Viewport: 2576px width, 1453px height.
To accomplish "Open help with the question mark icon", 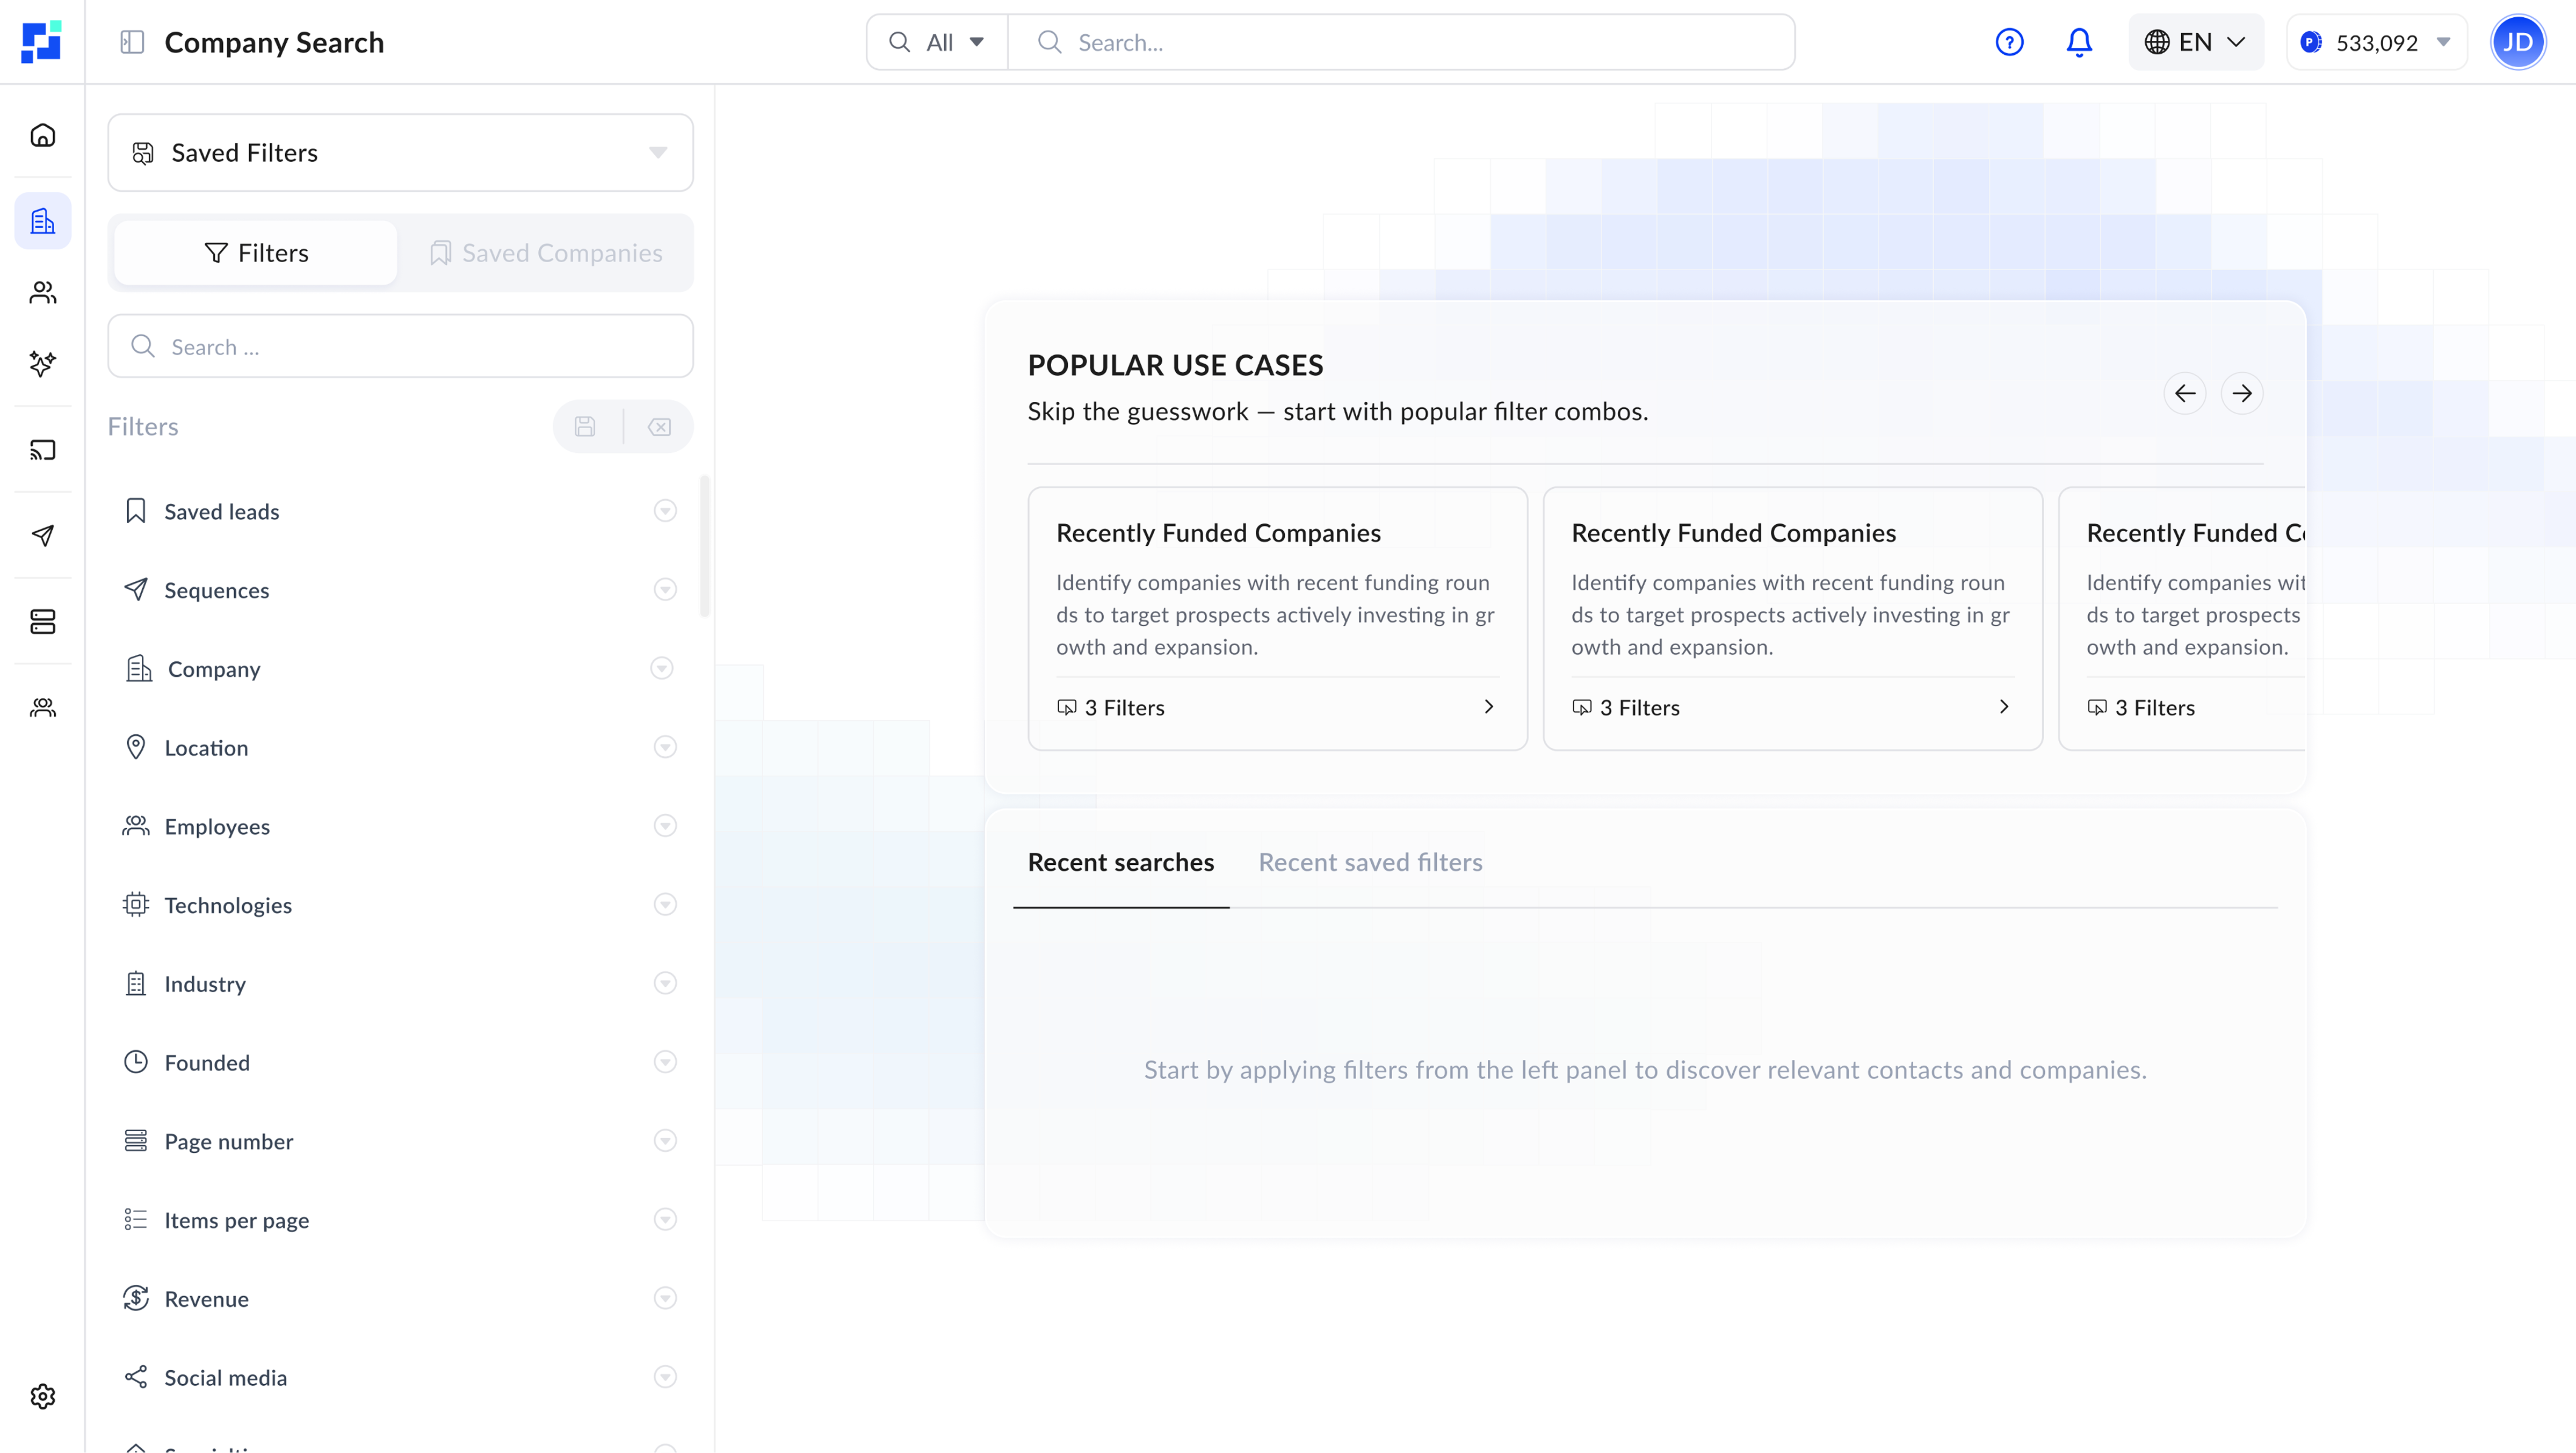I will coord(2010,42).
